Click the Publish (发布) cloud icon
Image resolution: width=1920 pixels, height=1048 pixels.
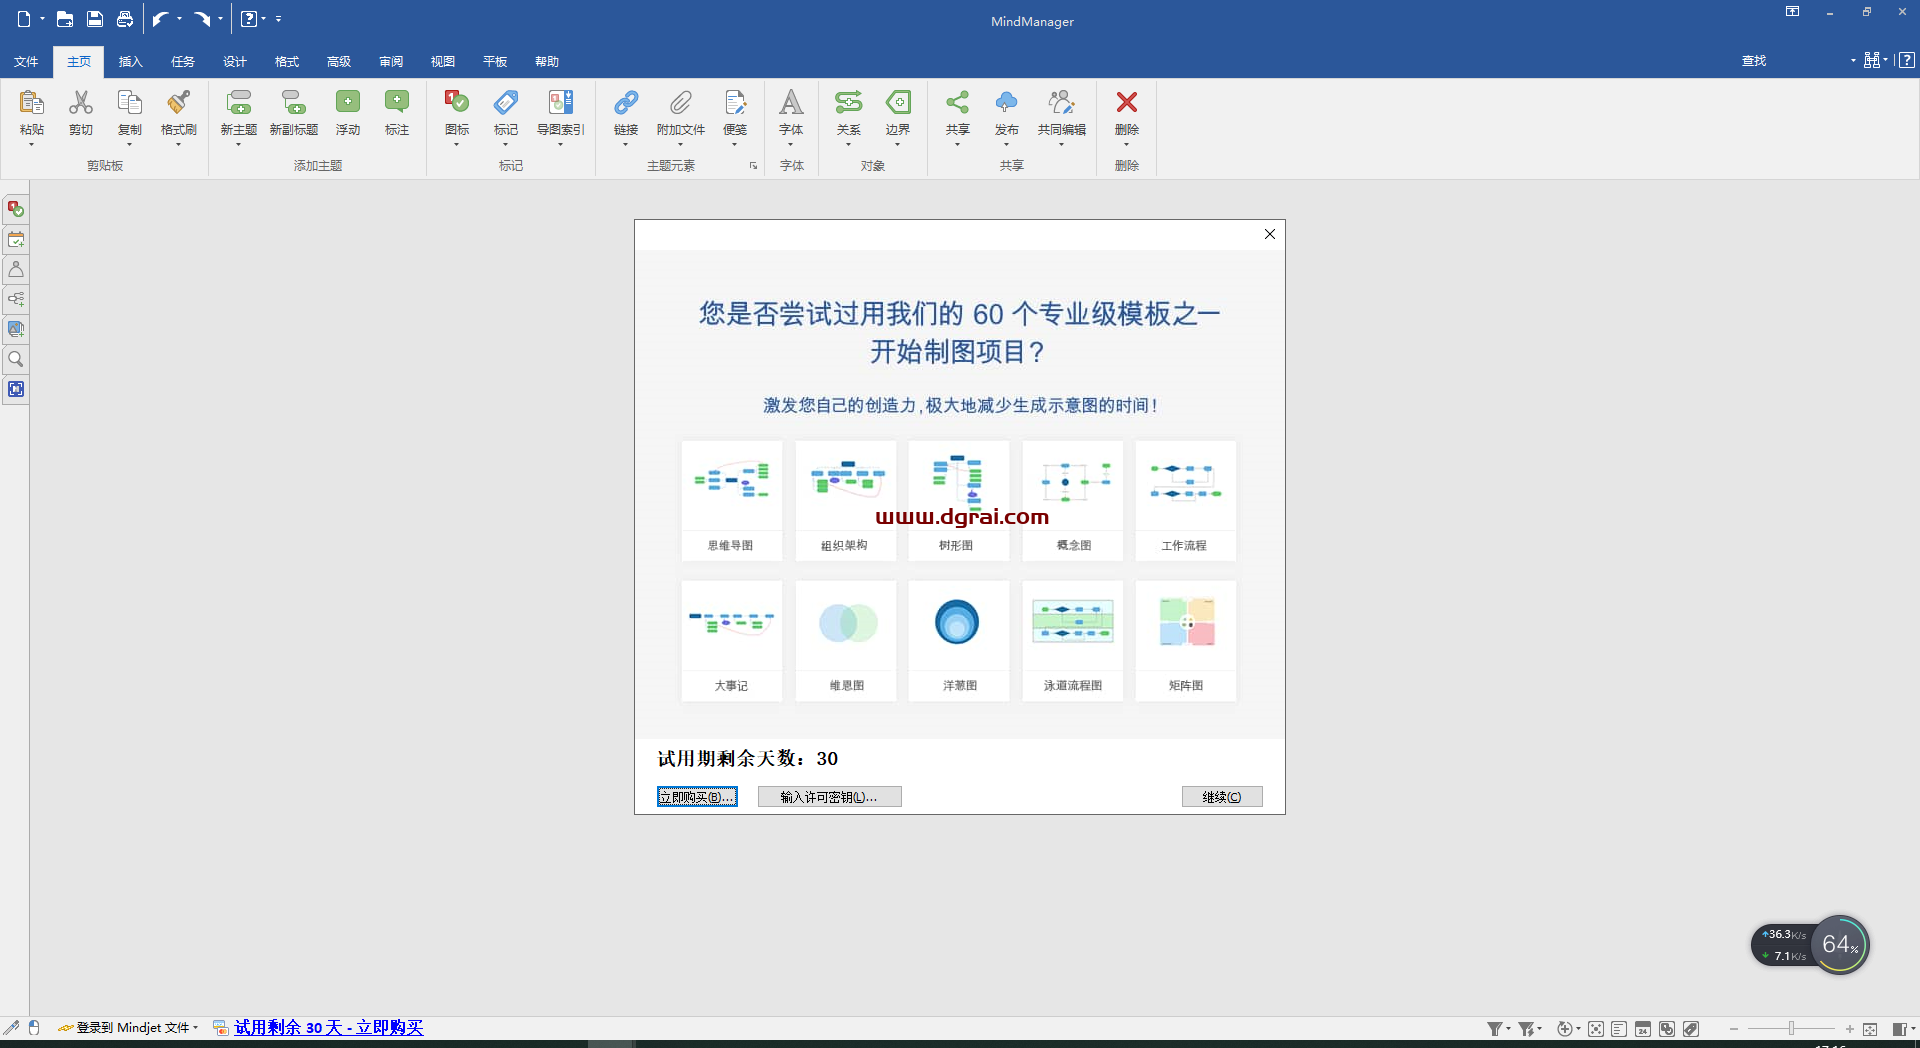(1007, 102)
